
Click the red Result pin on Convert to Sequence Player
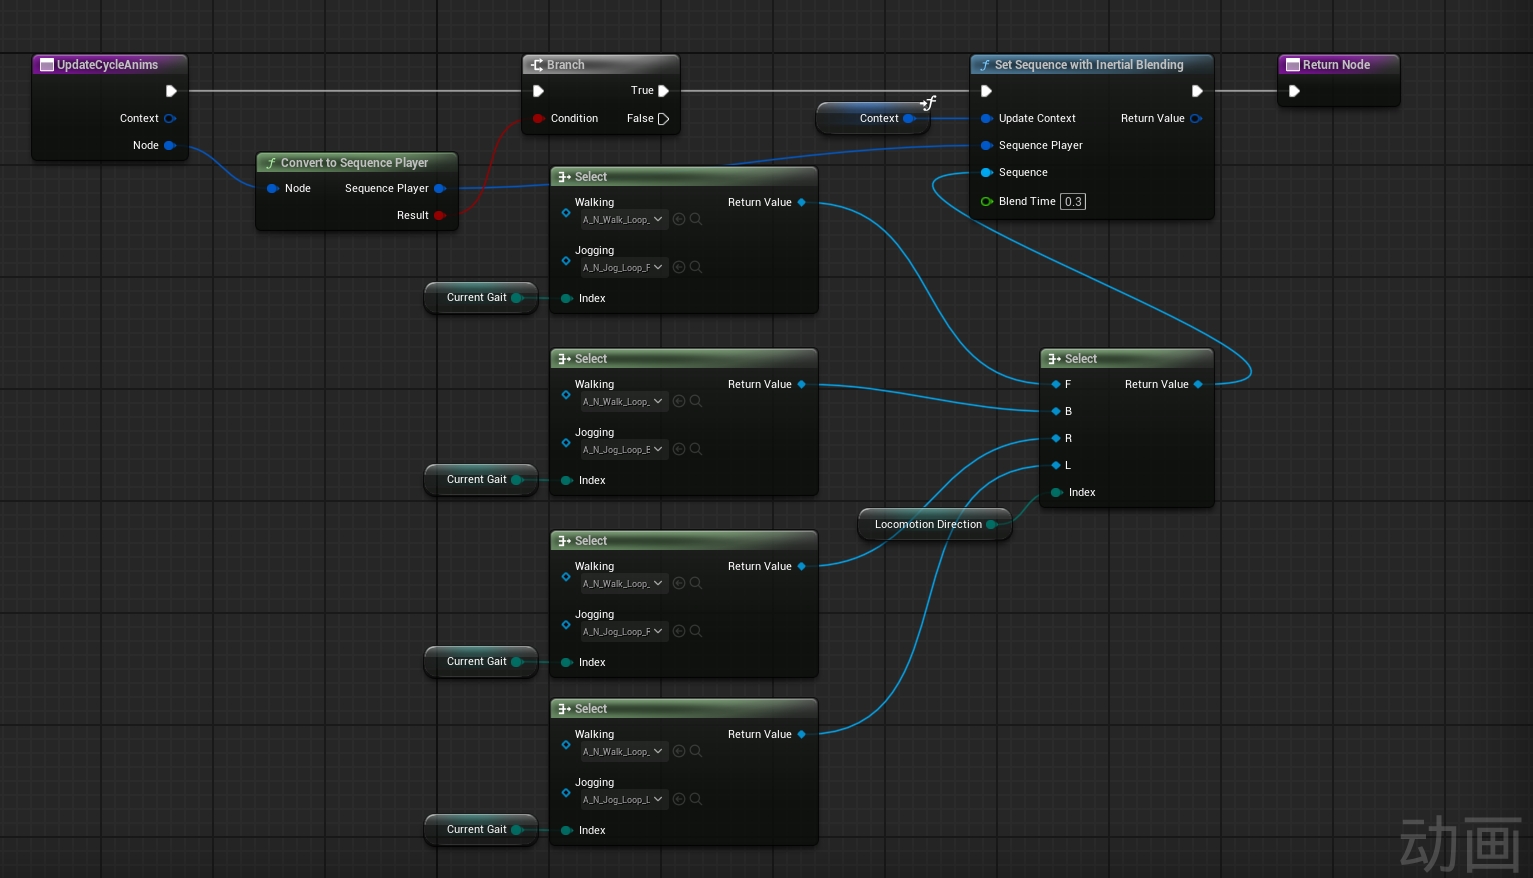[439, 215]
